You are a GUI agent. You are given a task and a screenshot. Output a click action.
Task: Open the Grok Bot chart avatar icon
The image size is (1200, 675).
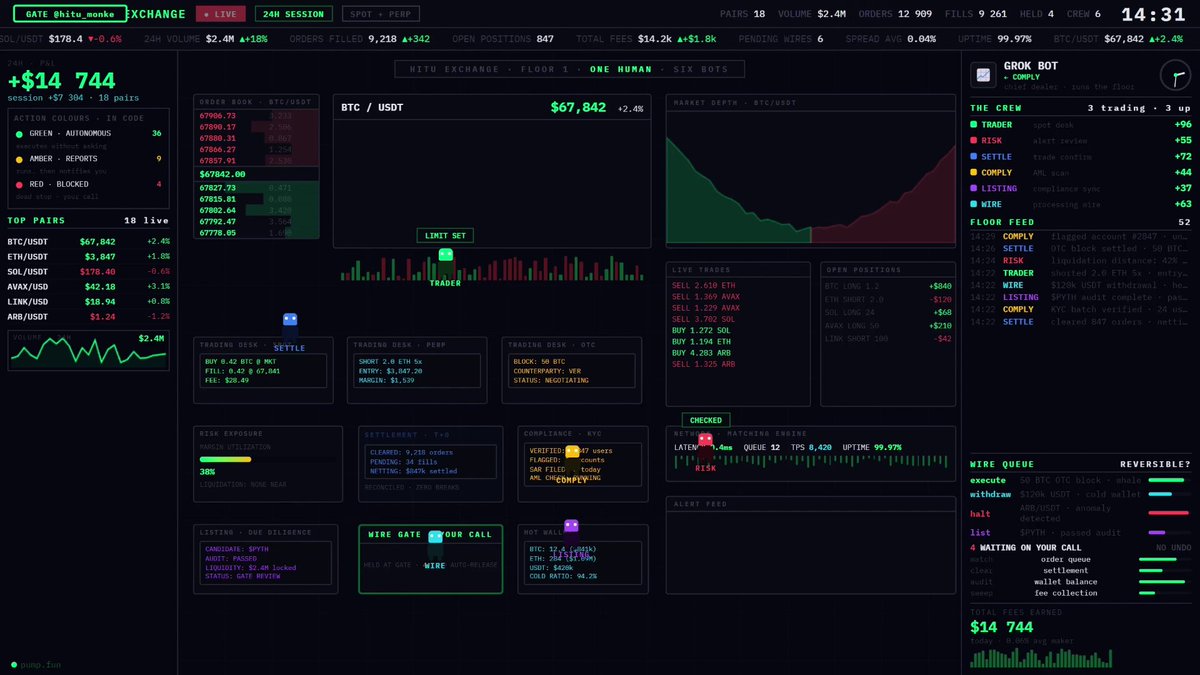tap(984, 75)
